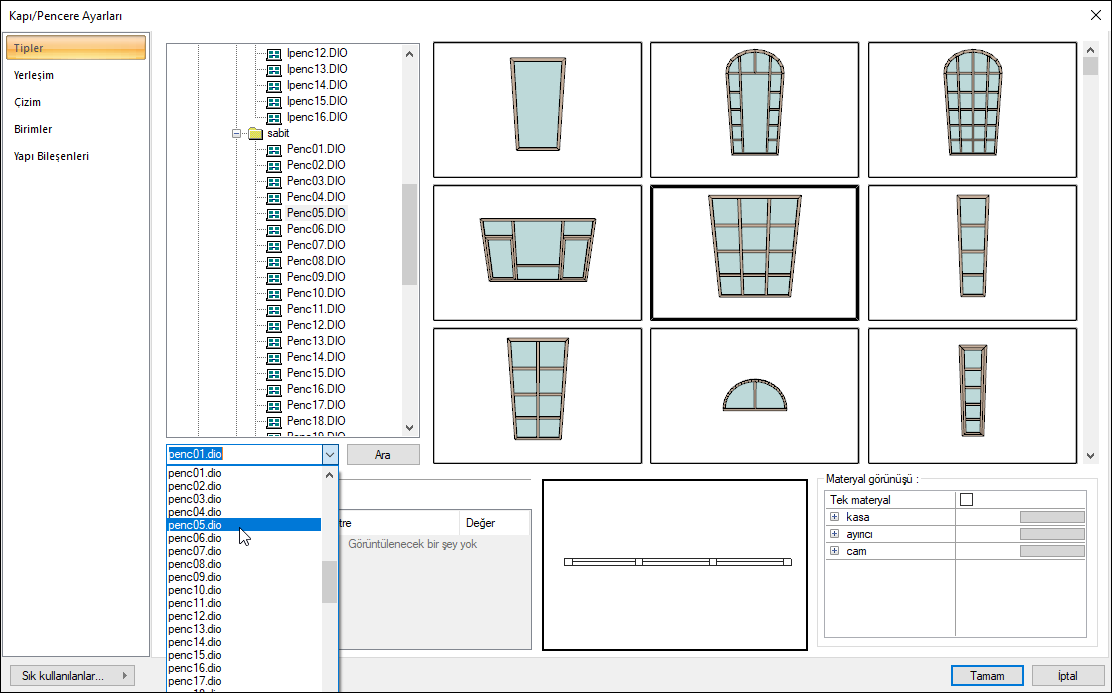Open the Yerleşim settings tab
1112x693 pixels.
tap(34, 75)
